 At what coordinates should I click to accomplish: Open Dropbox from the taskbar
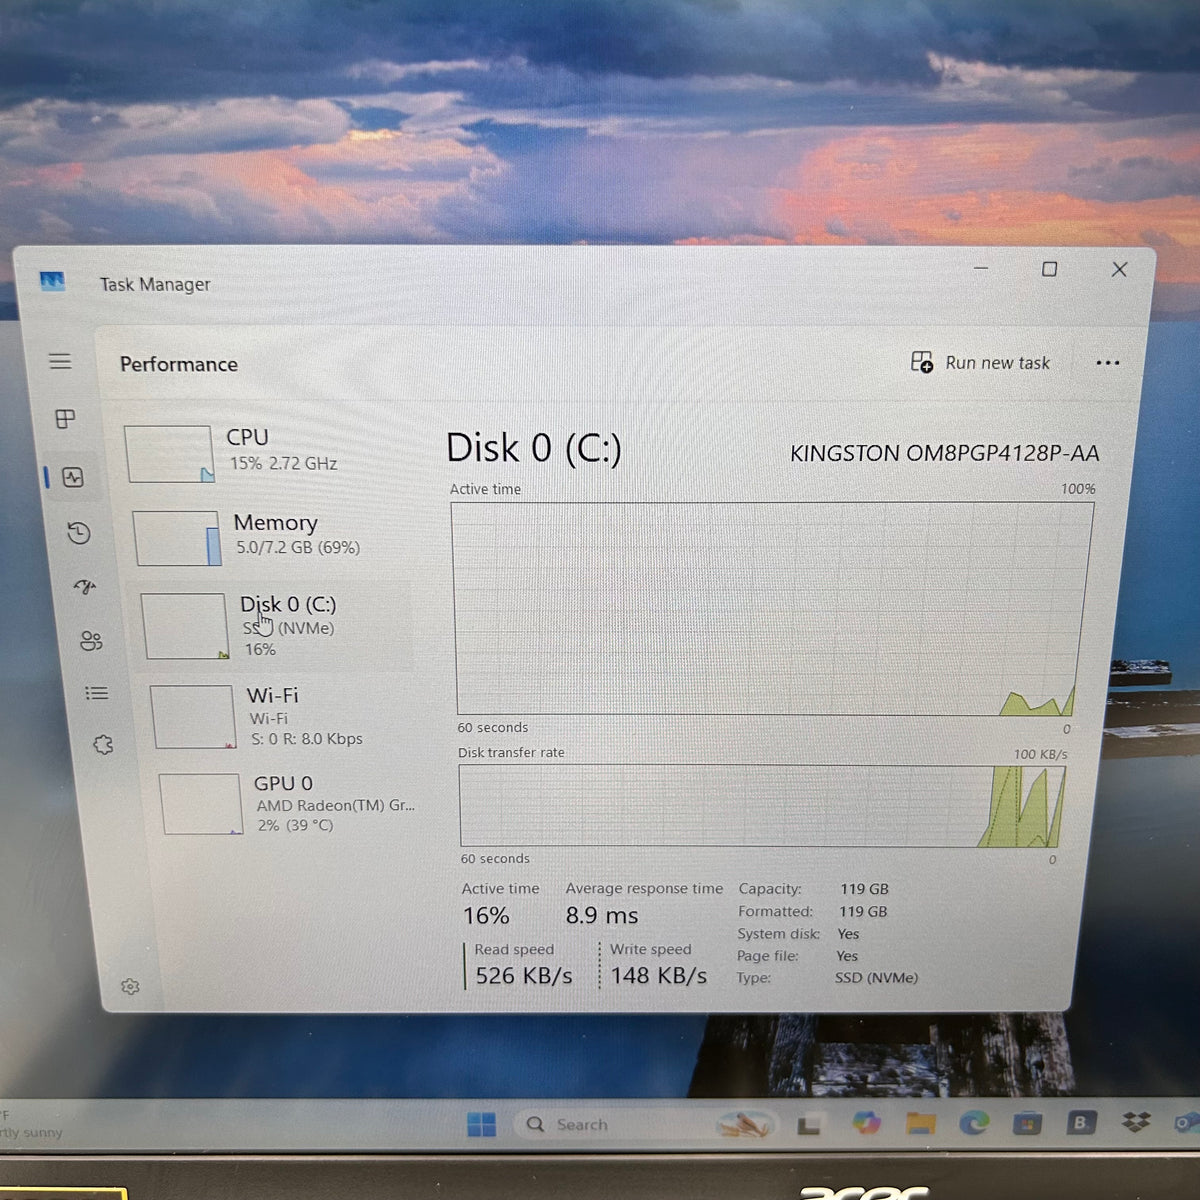click(x=1135, y=1123)
